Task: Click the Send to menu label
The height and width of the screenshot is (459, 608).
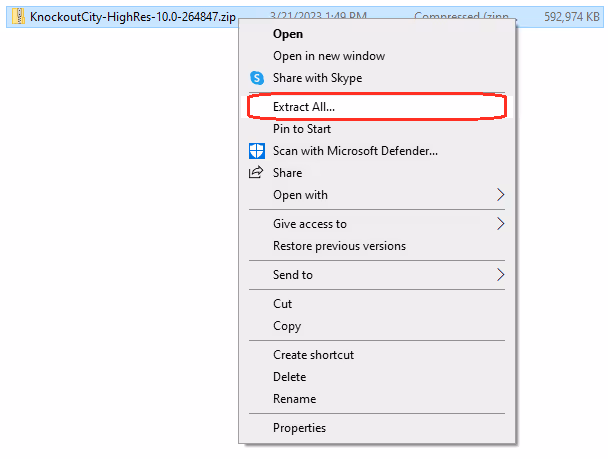Action: (293, 275)
